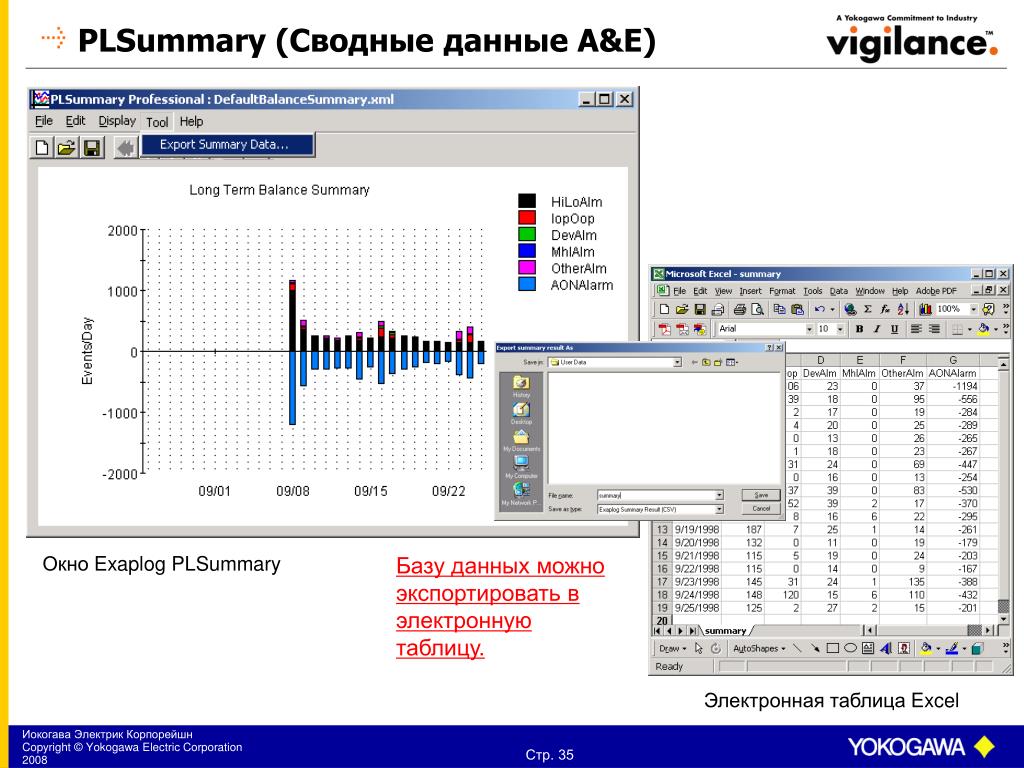Open Save in User Data dropdown

pos(677,362)
